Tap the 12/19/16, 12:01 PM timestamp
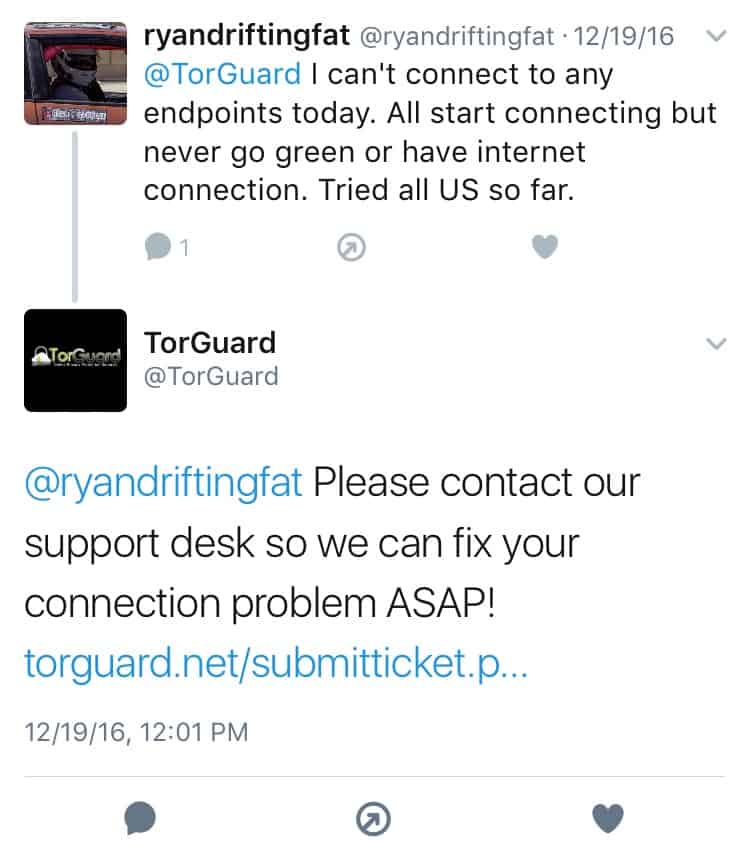 tap(137, 732)
